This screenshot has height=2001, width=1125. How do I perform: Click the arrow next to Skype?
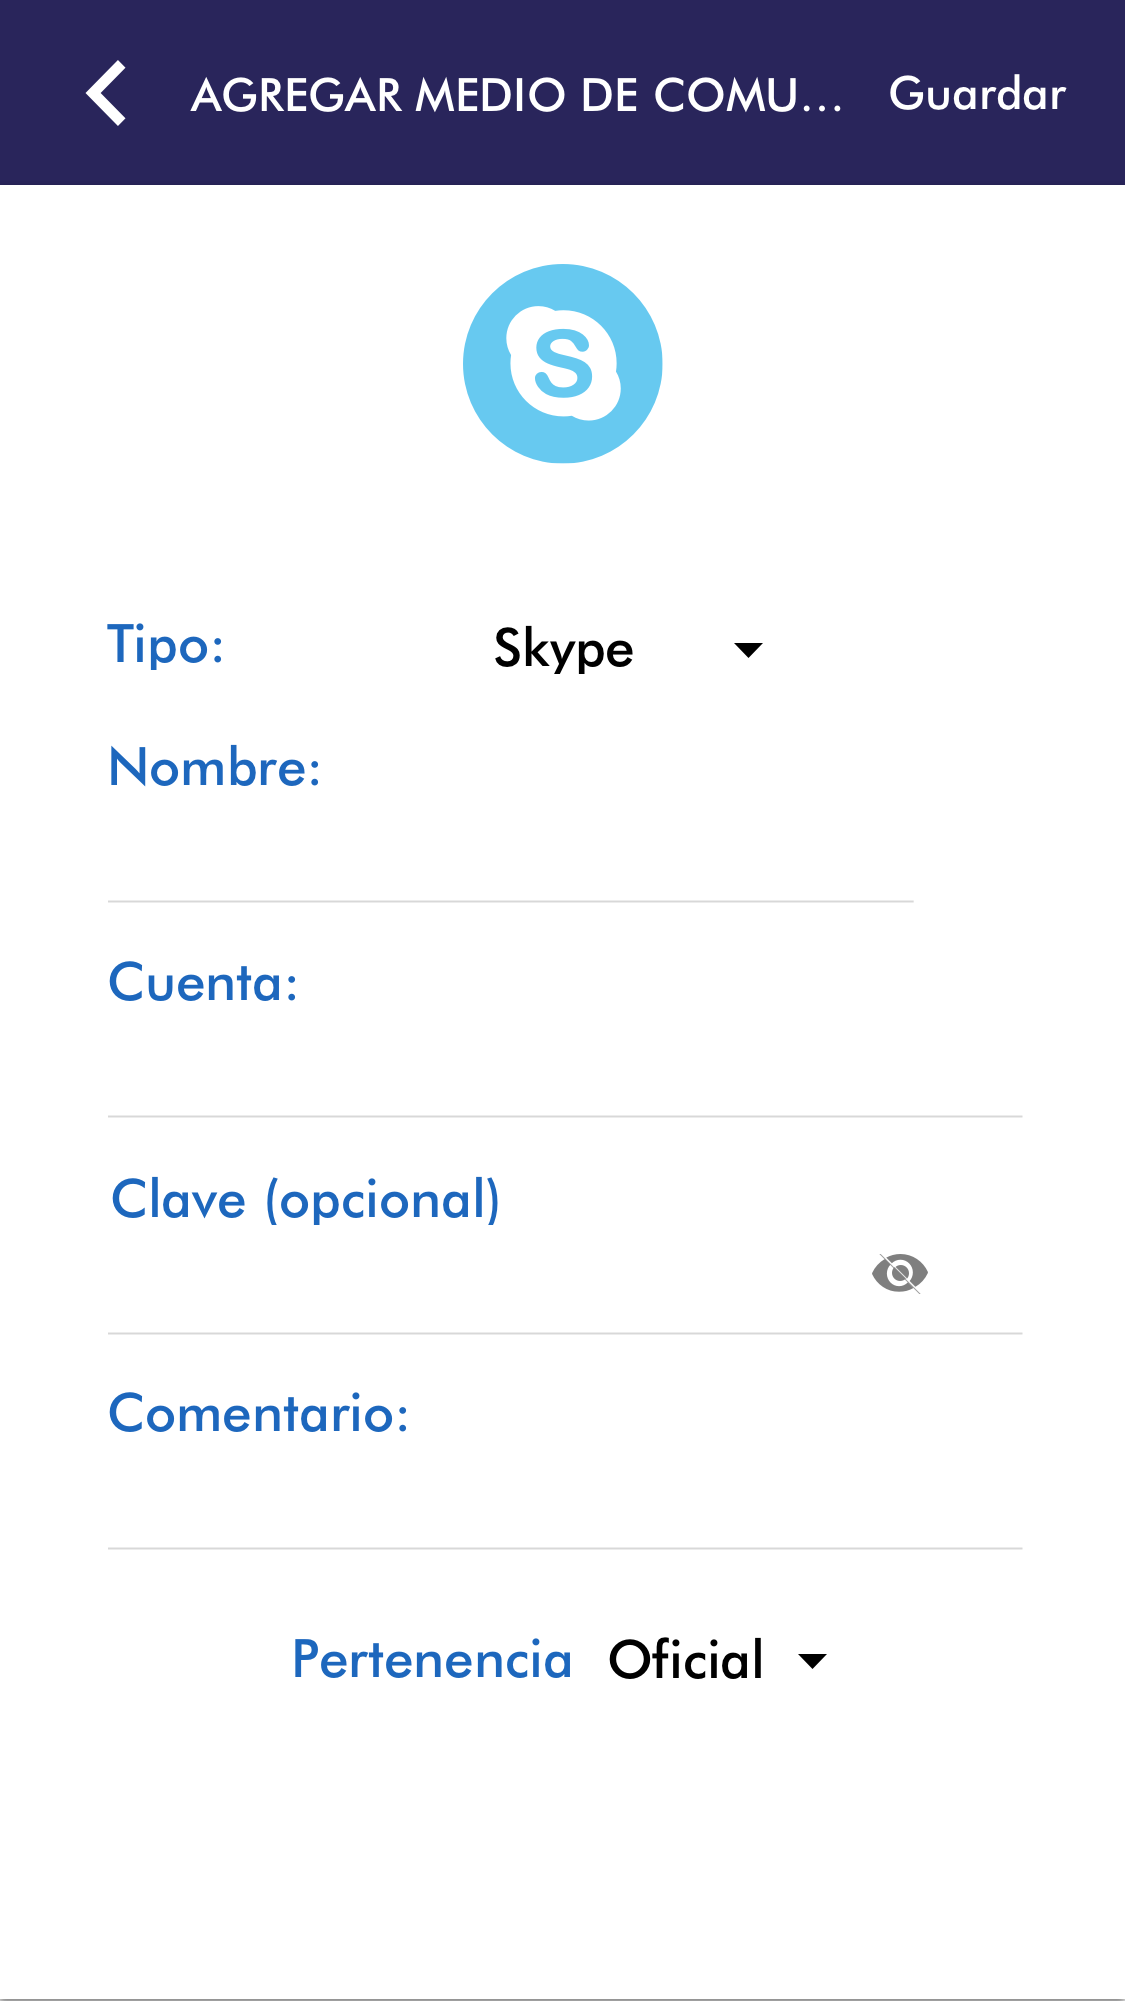[748, 650]
